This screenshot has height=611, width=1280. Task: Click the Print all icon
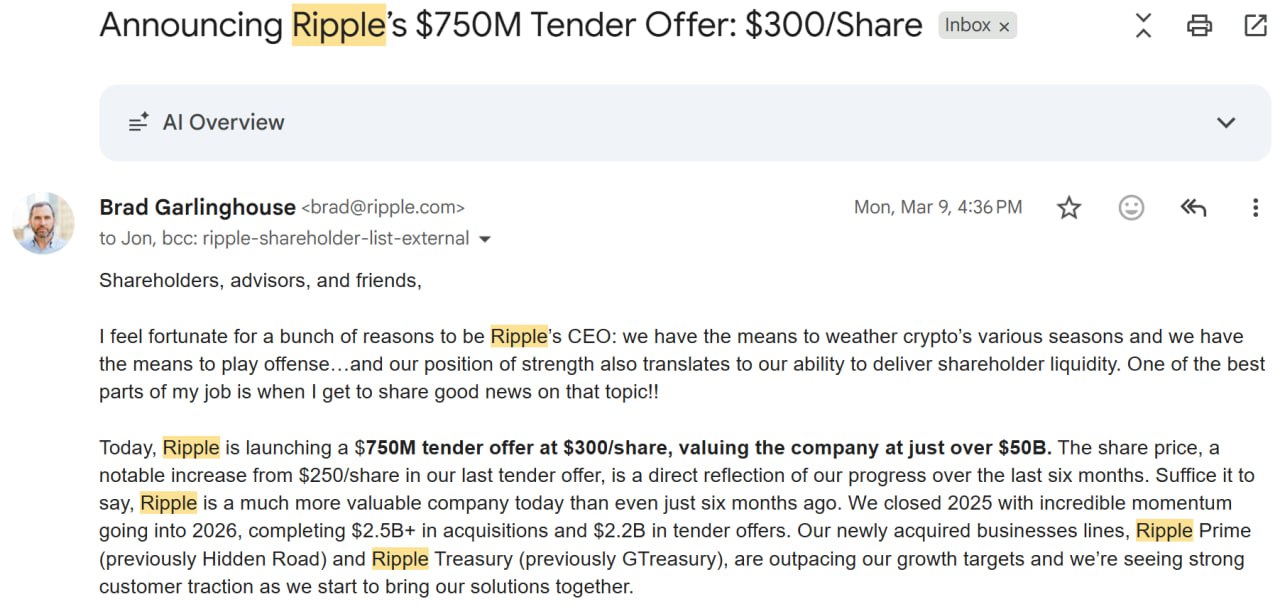coord(1199,26)
